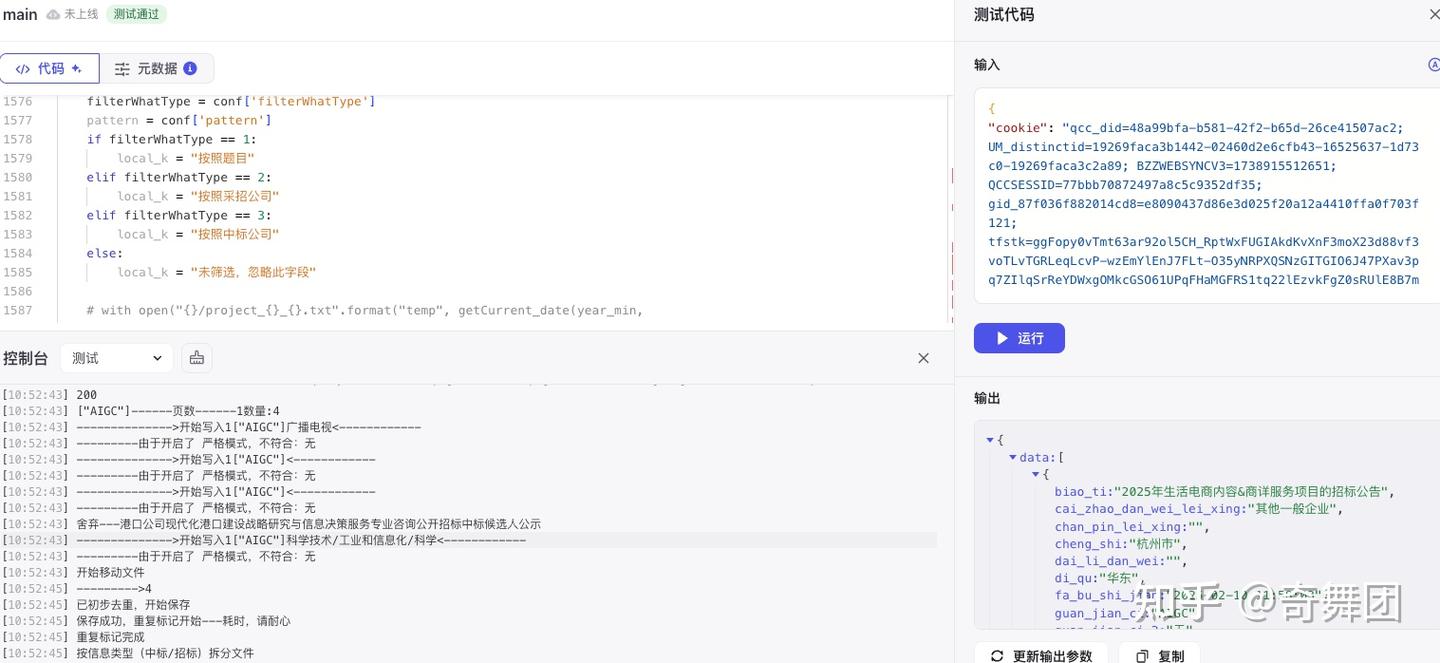Viewport: 1440px width, 663px height.
Task: Click the </> code icon on 代码 tab
Action: 22,68
